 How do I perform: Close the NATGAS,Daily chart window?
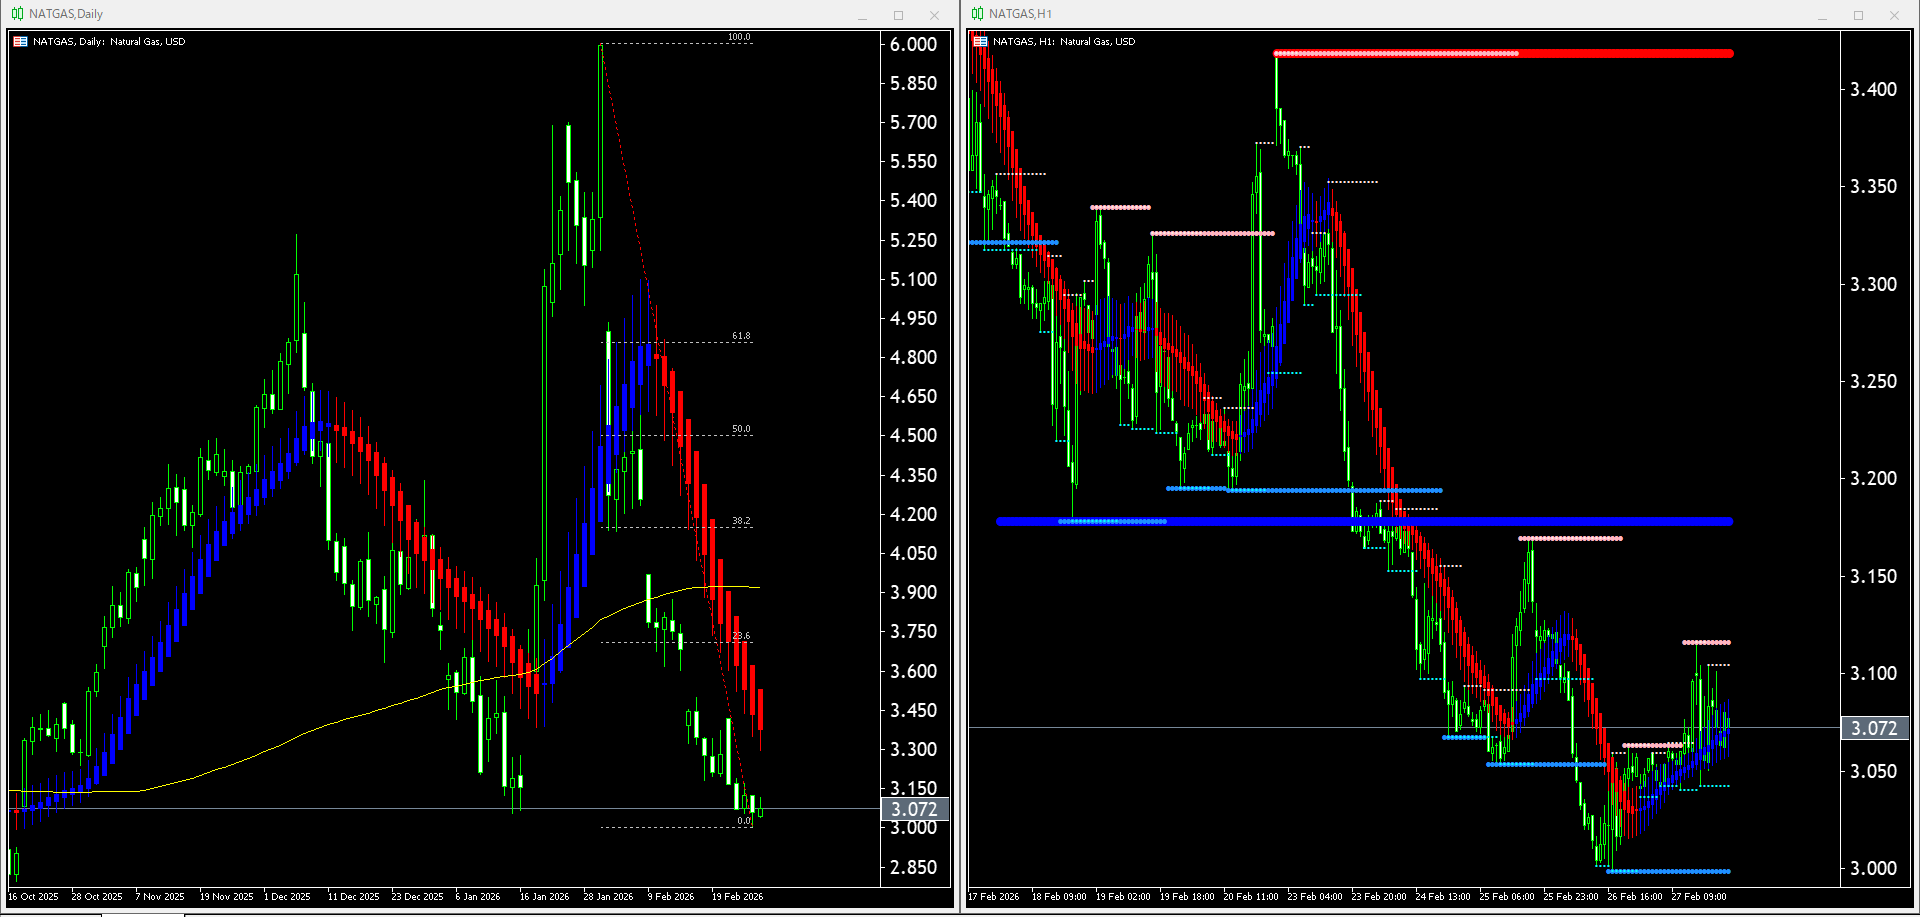[x=934, y=15]
